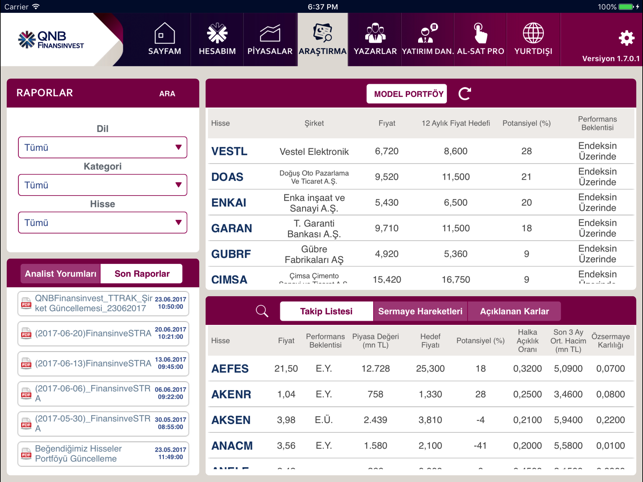Image resolution: width=643 pixels, height=482 pixels.
Task: Select the ARAŞTIRMA research tab
Action: 323,39
